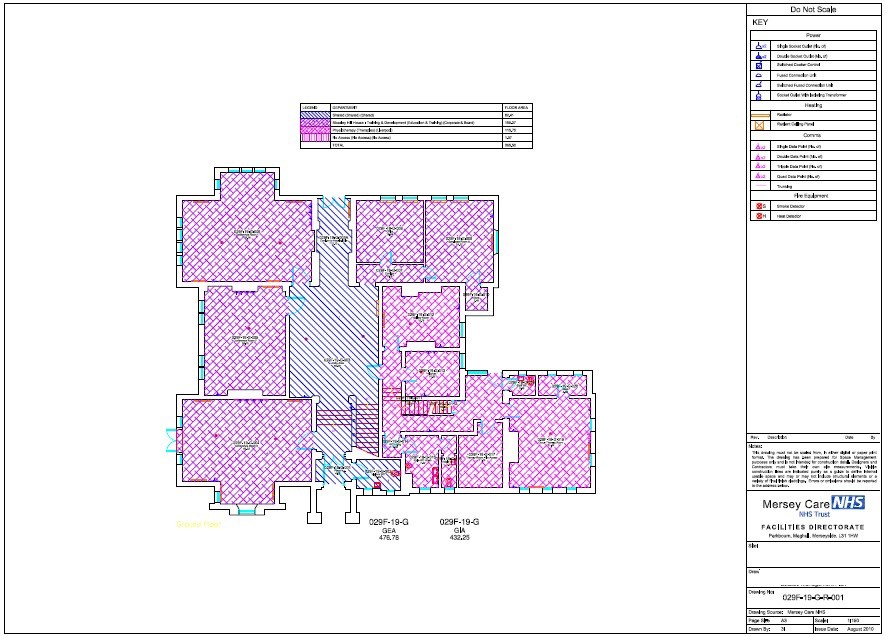Click the Power section header in key
The height and width of the screenshot is (636, 886).
813,33
